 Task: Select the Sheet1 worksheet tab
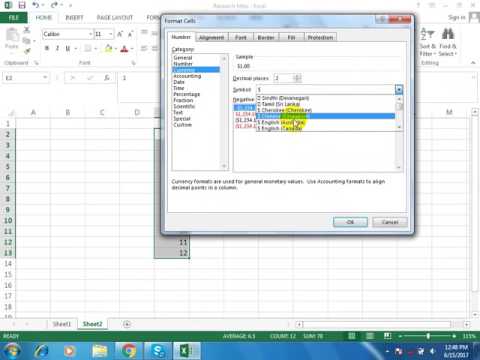click(62, 324)
